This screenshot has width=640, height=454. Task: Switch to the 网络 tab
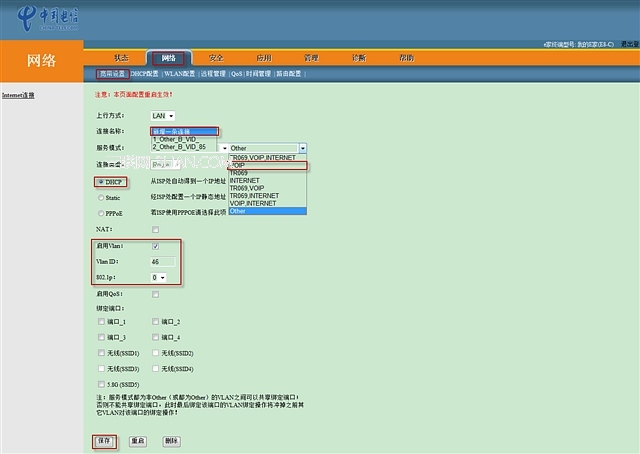point(169,58)
